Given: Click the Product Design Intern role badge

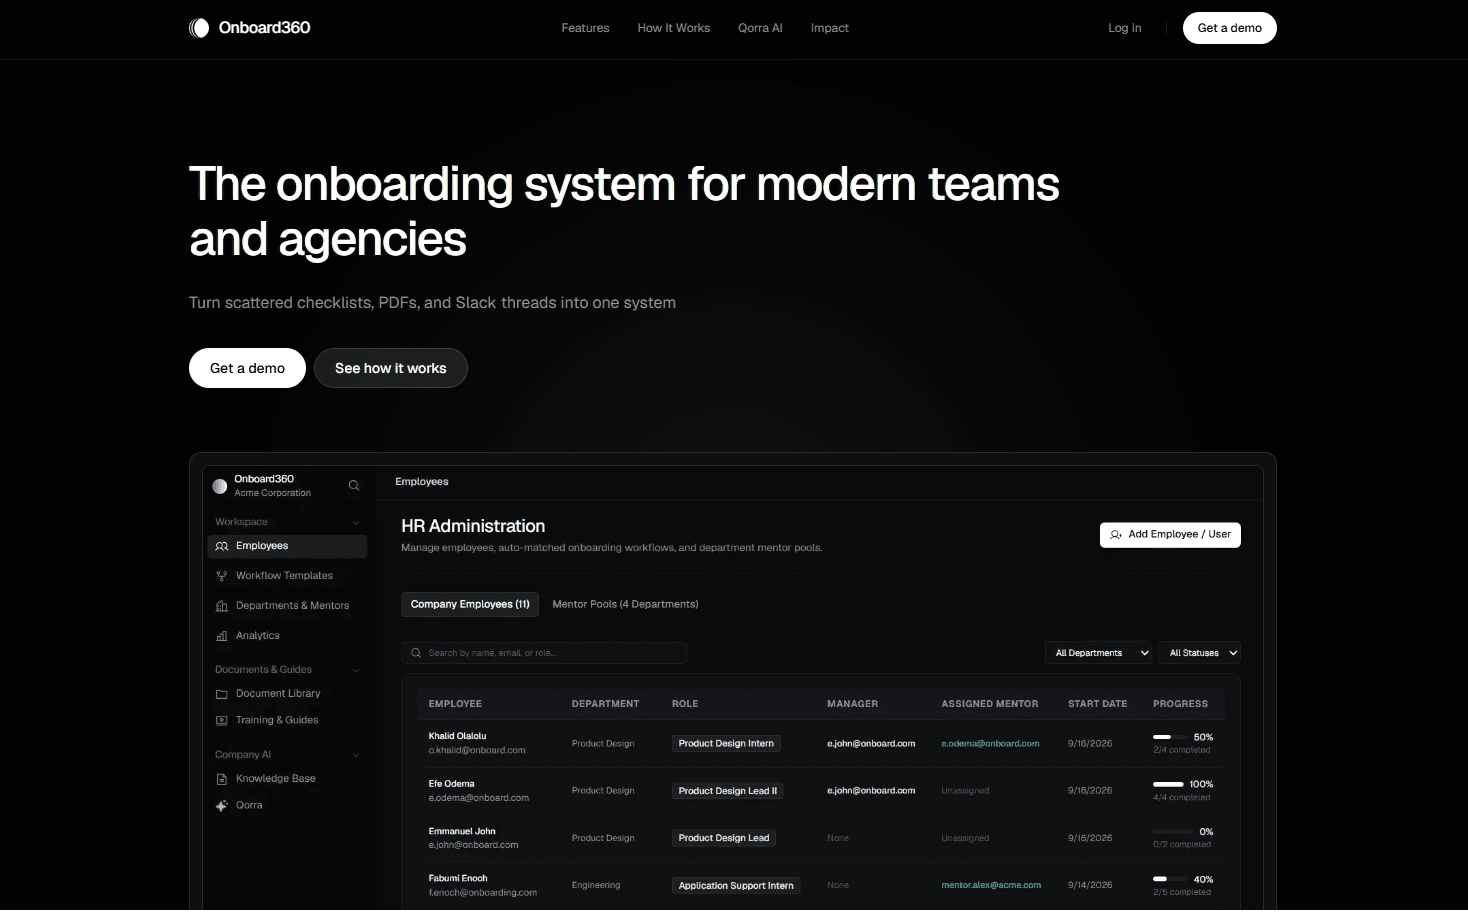Looking at the screenshot, I should 726,744.
